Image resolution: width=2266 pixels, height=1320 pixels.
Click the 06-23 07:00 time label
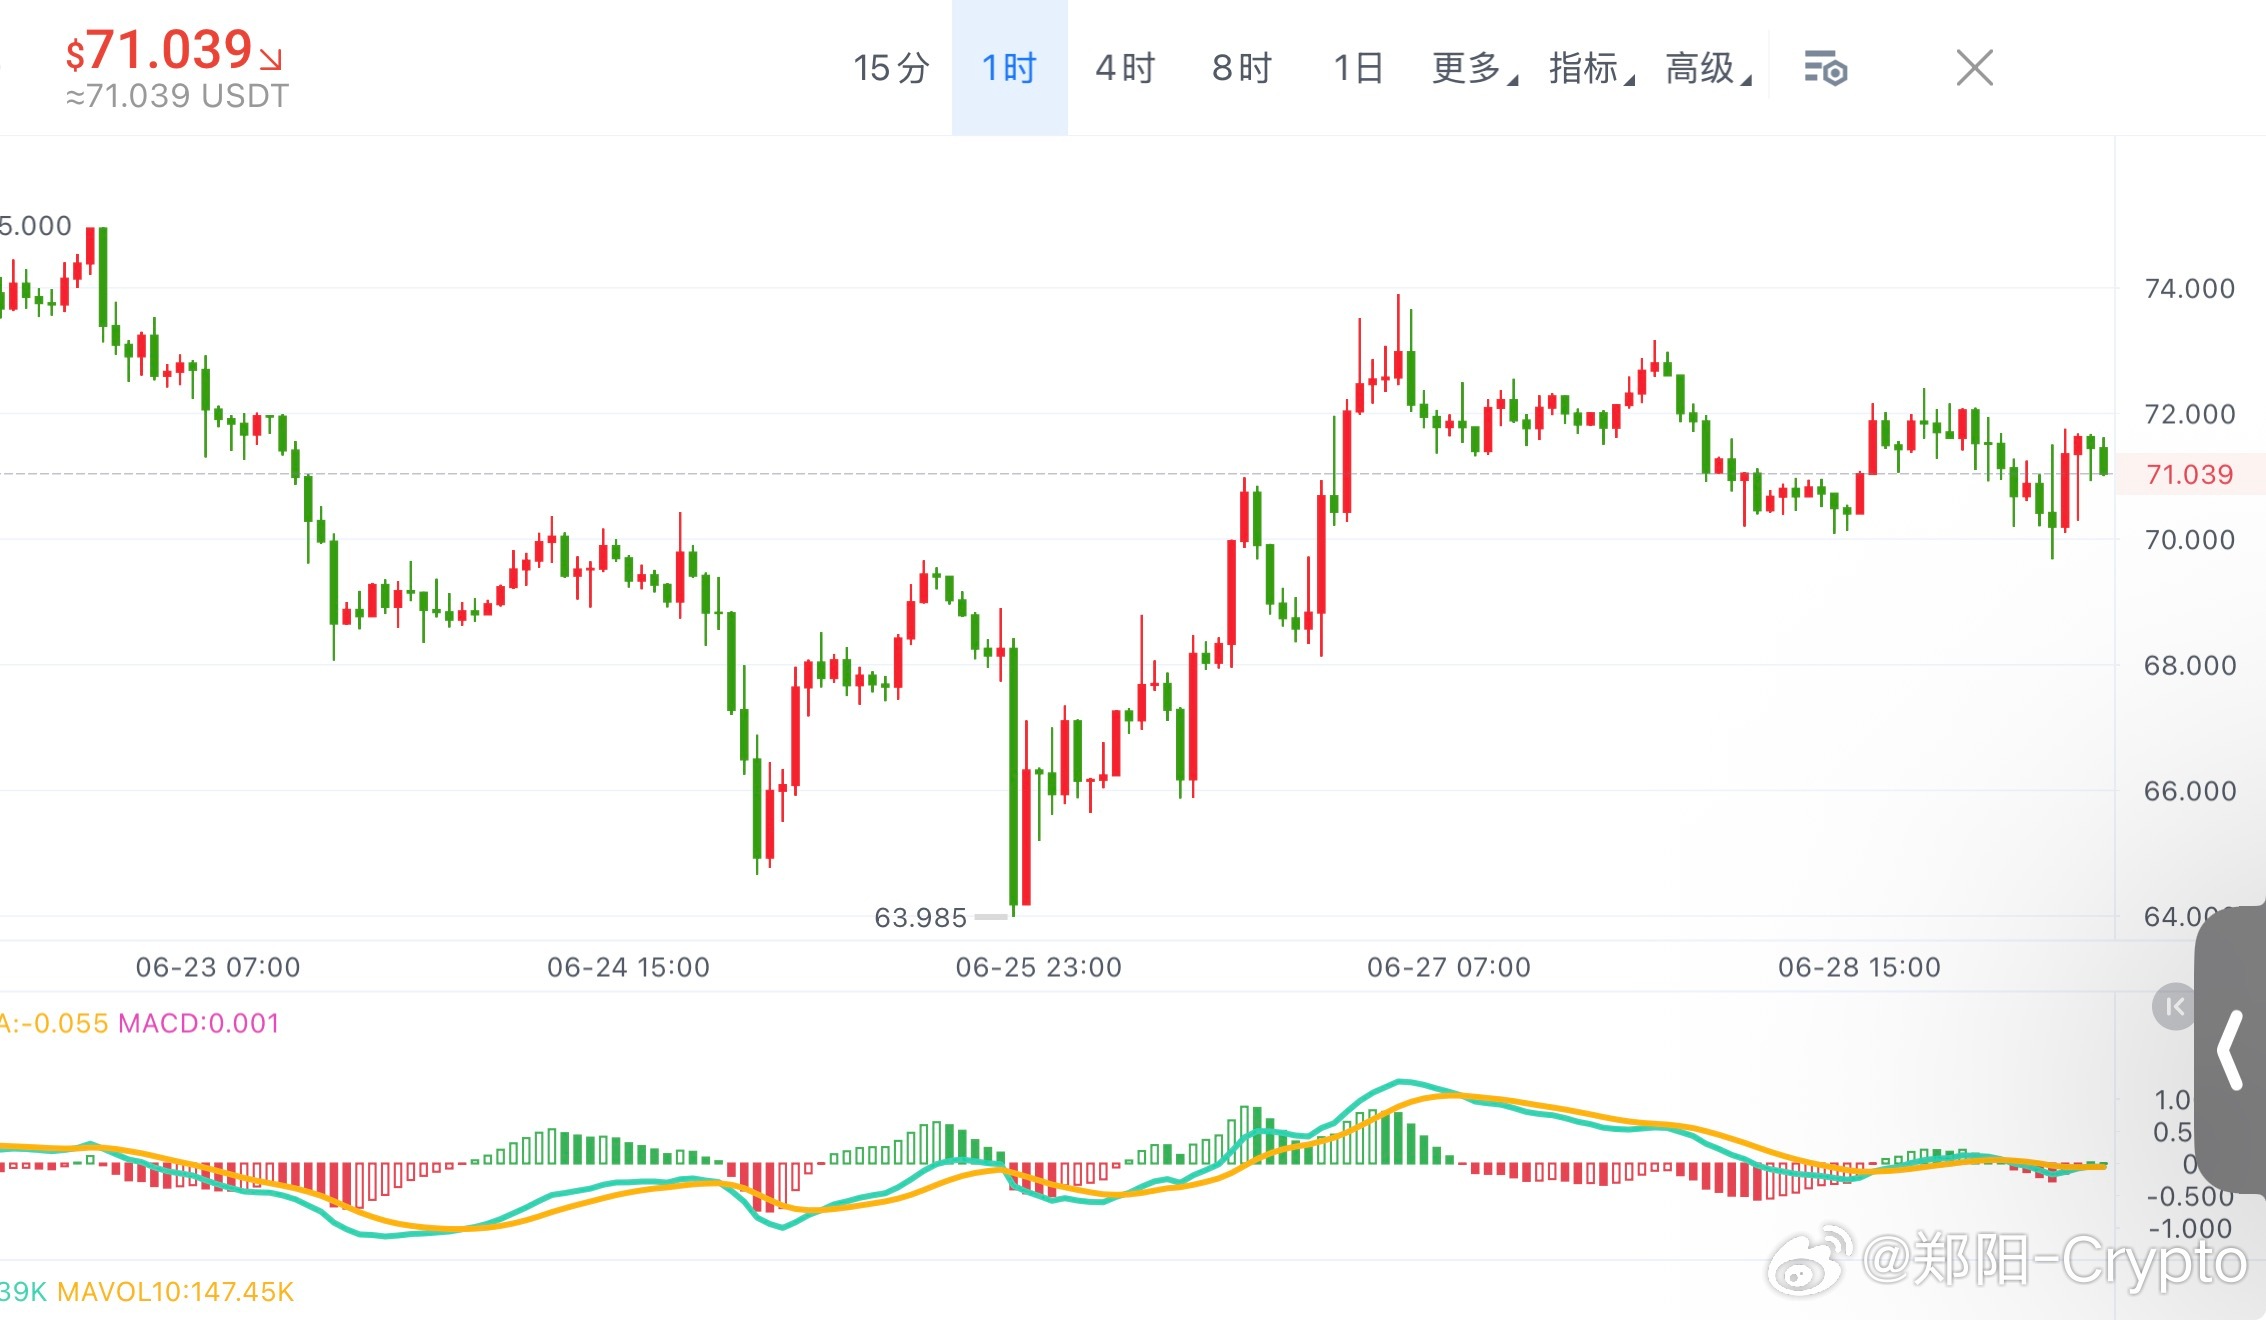pyautogui.click(x=218, y=967)
